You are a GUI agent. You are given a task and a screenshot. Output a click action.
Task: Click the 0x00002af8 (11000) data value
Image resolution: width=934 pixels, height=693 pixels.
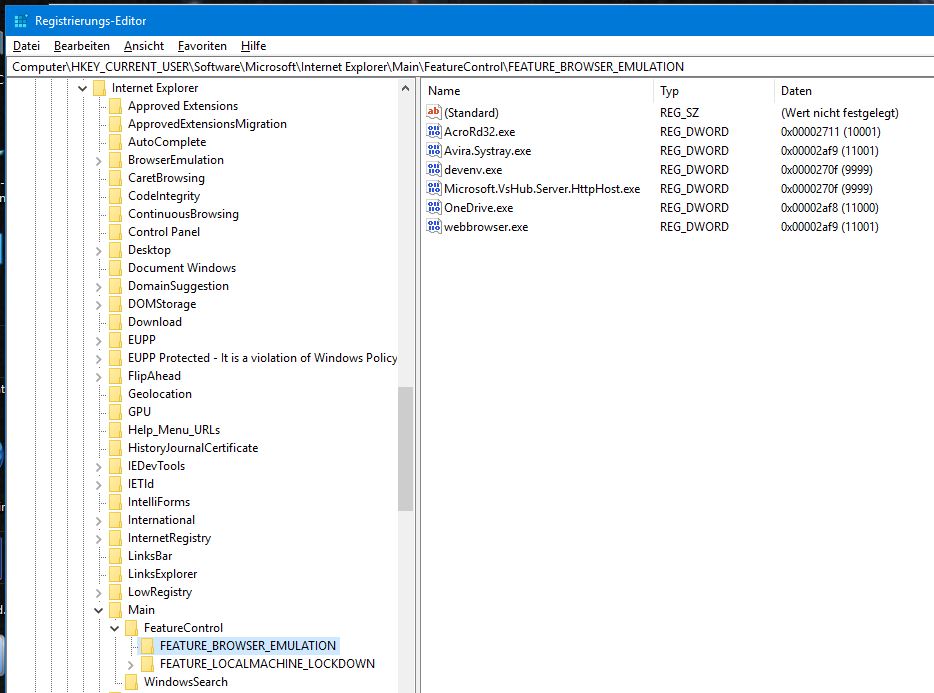point(829,208)
